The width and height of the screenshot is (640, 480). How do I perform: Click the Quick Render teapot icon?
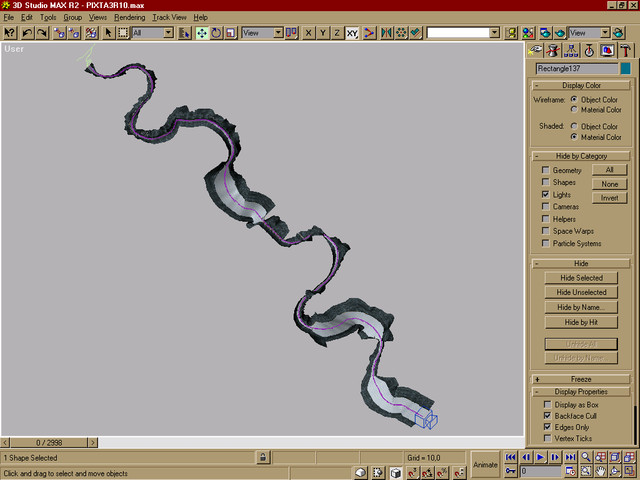click(560, 33)
